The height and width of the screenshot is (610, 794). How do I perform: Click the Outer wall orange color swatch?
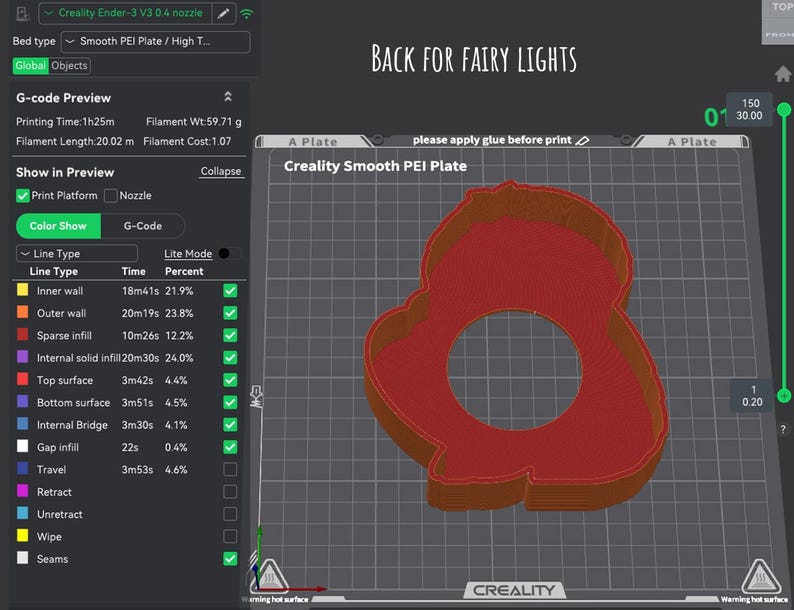pyautogui.click(x=23, y=312)
